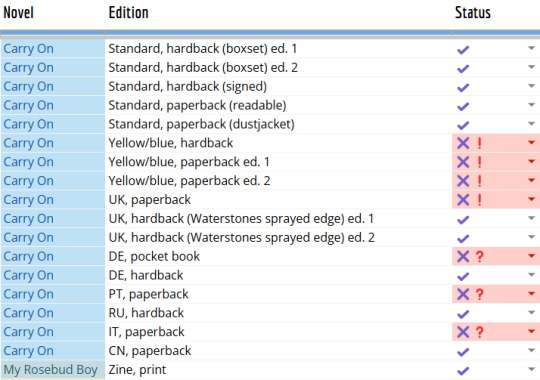Select the Status column header
The height and width of the screenshot is (380, 540).
[x=472, y=13]
